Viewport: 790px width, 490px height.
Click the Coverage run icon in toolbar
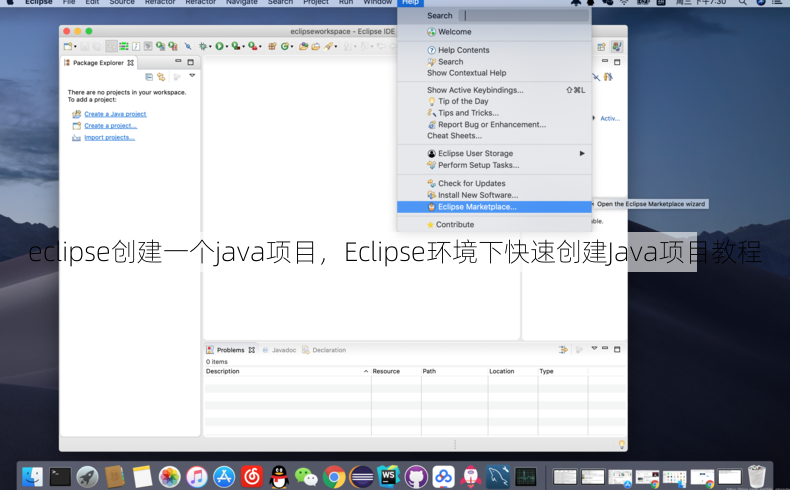[x=236, y=46]
